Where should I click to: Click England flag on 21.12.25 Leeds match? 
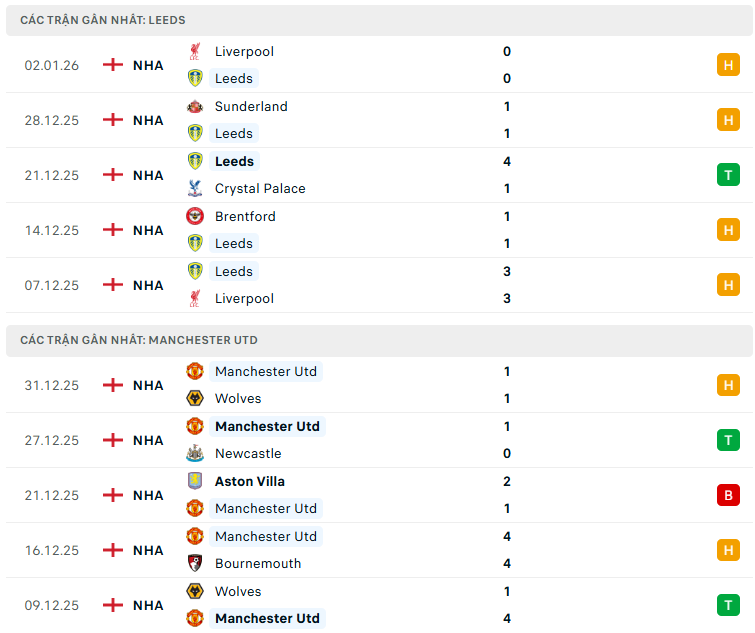113,175
